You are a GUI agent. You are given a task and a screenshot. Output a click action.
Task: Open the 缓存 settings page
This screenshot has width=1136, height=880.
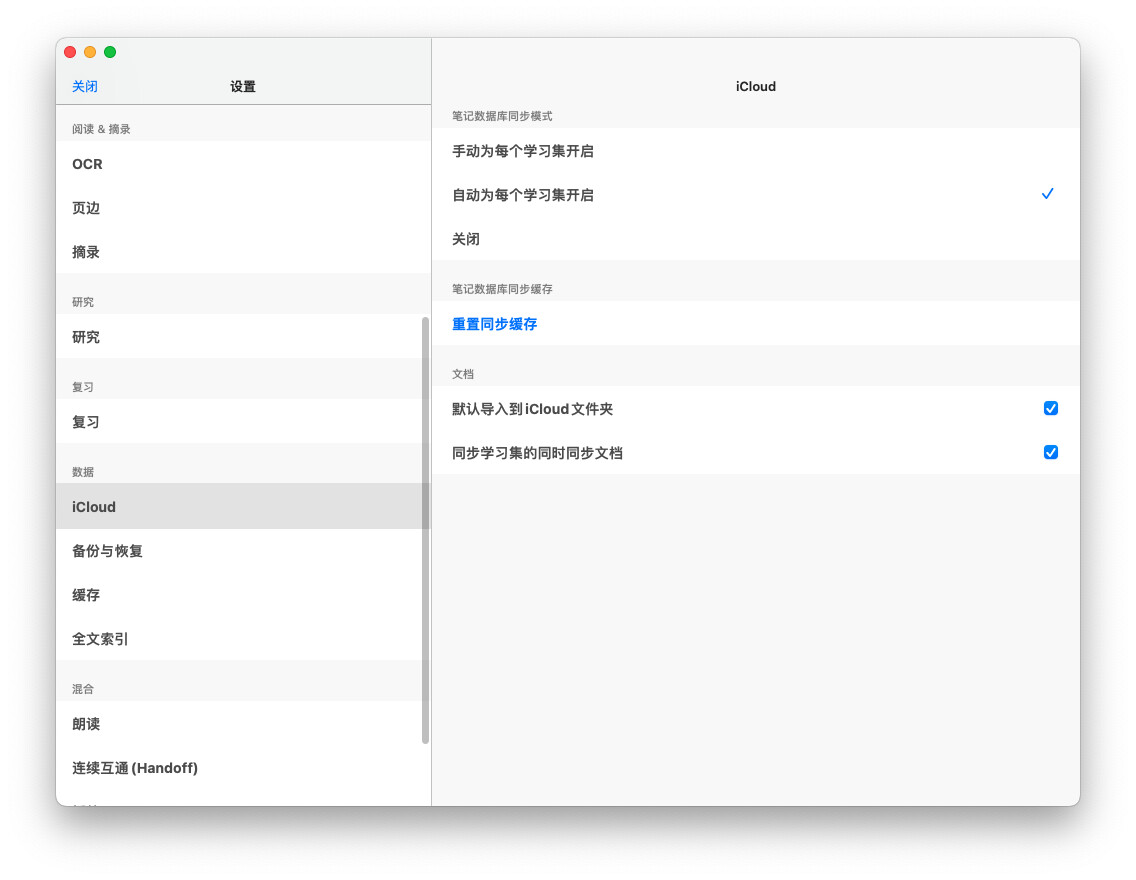tap(86, 595)
